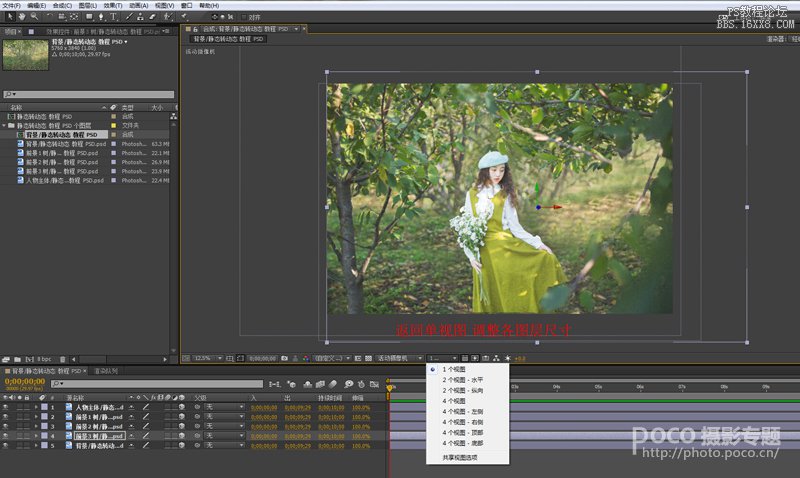The image size is (800, 478).
Task: Click the composition mini-flowchart icon in timeline
Action: 274,384
